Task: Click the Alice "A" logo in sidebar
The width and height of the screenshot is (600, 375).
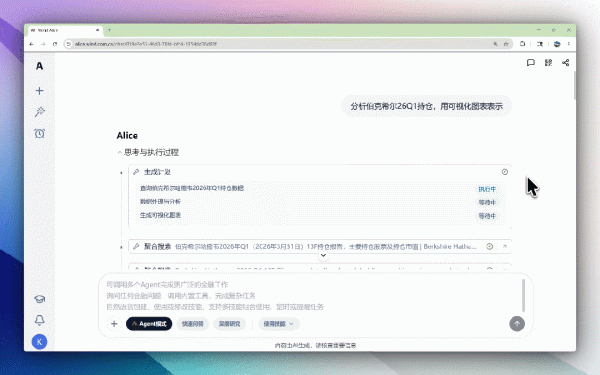Action: (x=39, y=66)
